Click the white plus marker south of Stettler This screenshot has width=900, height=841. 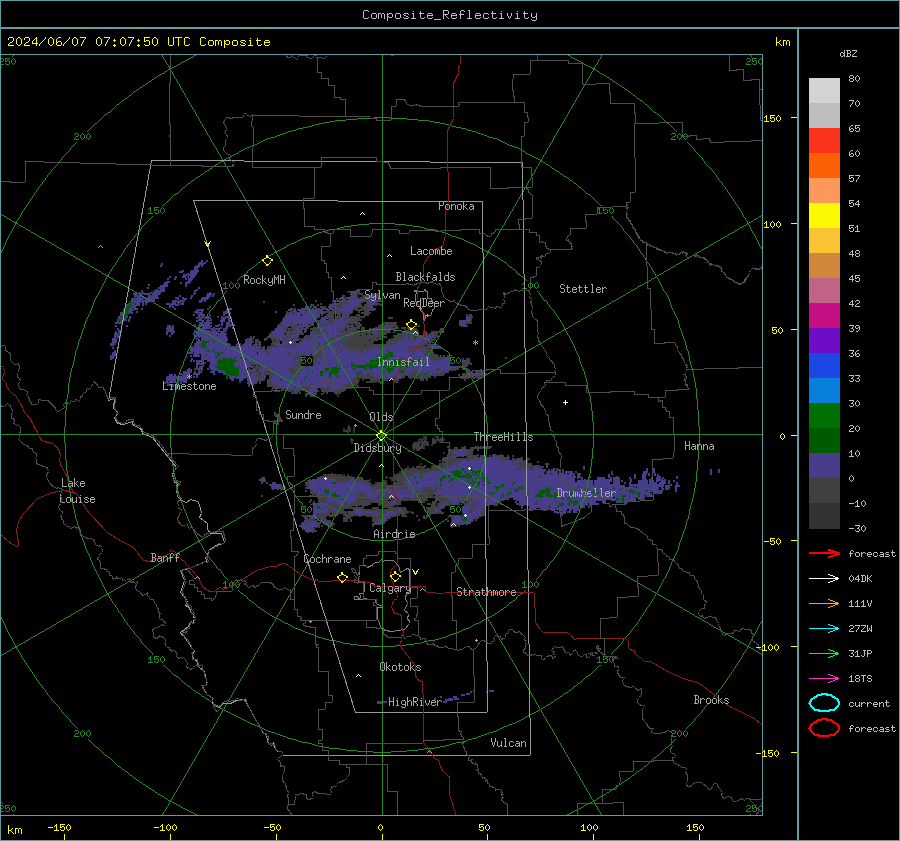[x=565, y=402]
